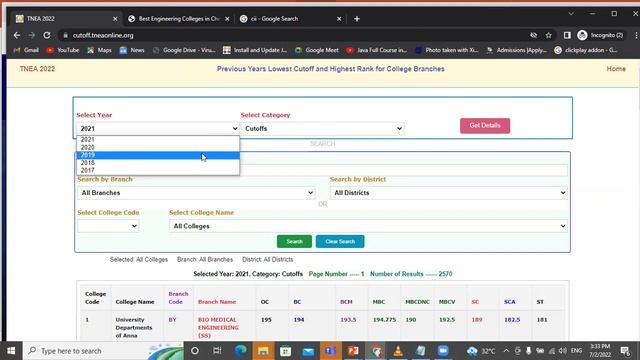Open PowerPoint from taskbar
Image resolution: width=640 pixels, height=360 pixels.
(353, 351)
